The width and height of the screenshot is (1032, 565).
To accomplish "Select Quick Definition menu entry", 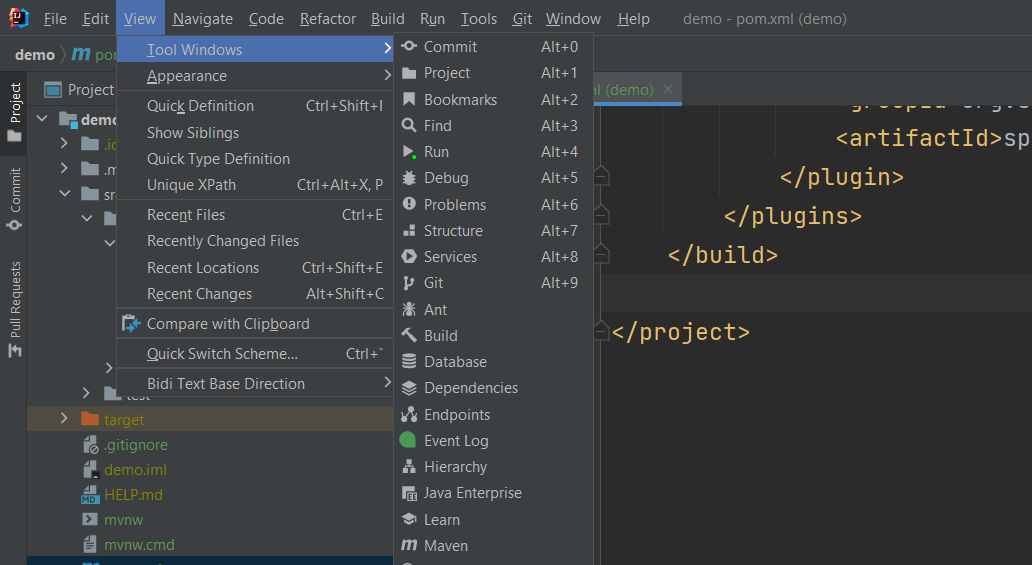I will 255,105.
